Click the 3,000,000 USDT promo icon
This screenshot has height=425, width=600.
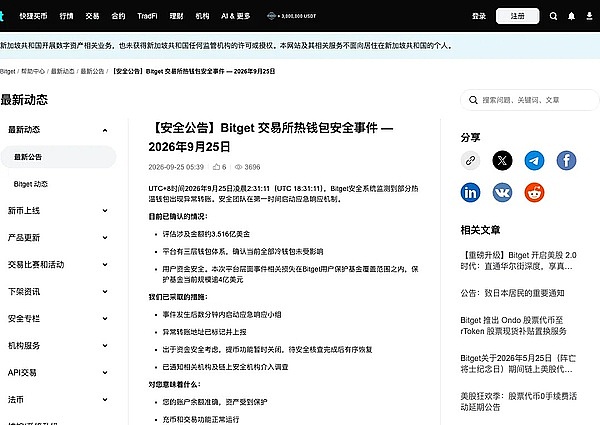pos(271,16)
